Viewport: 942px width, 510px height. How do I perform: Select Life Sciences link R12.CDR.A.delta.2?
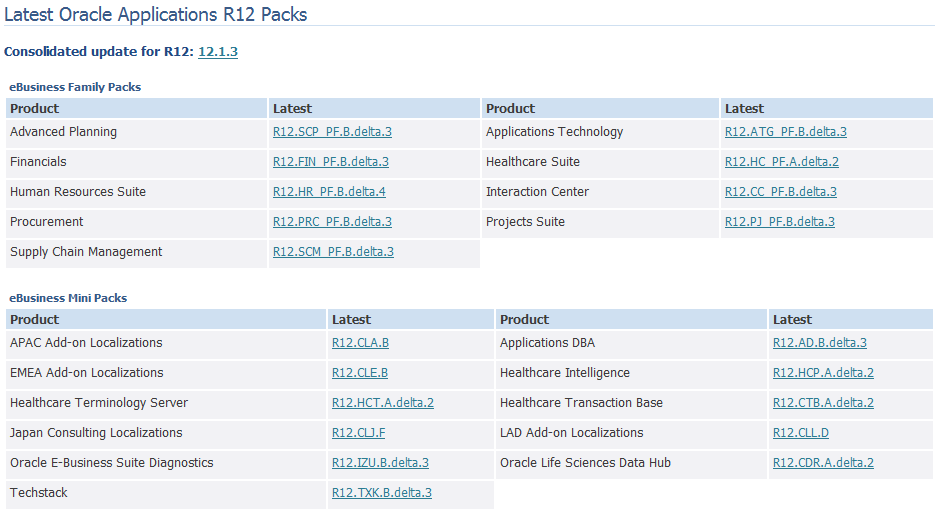(x=823, y=463)
